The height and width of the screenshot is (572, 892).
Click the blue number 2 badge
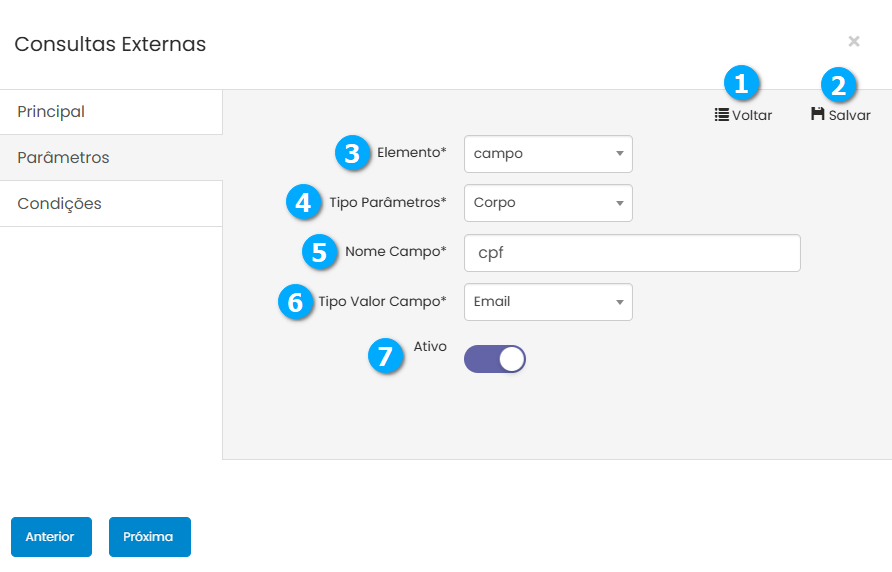(x=839, y=84)
